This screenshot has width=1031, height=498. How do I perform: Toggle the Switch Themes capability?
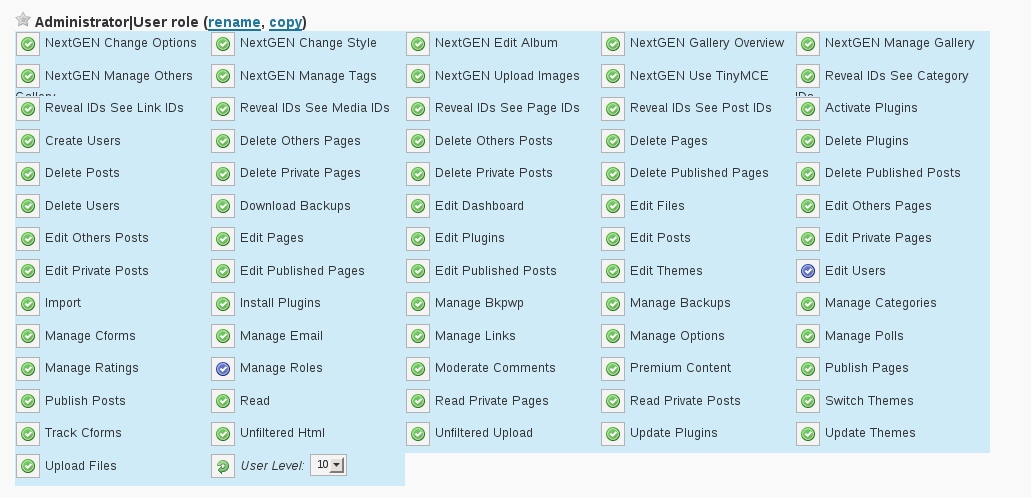pyautogui.click(x=808, y=401)
